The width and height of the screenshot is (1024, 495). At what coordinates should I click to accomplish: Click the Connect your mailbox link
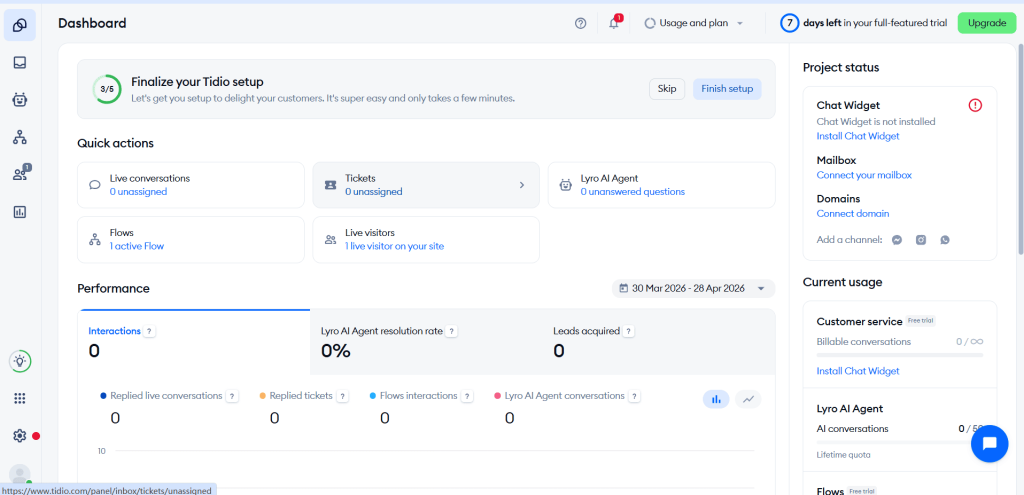864,175
